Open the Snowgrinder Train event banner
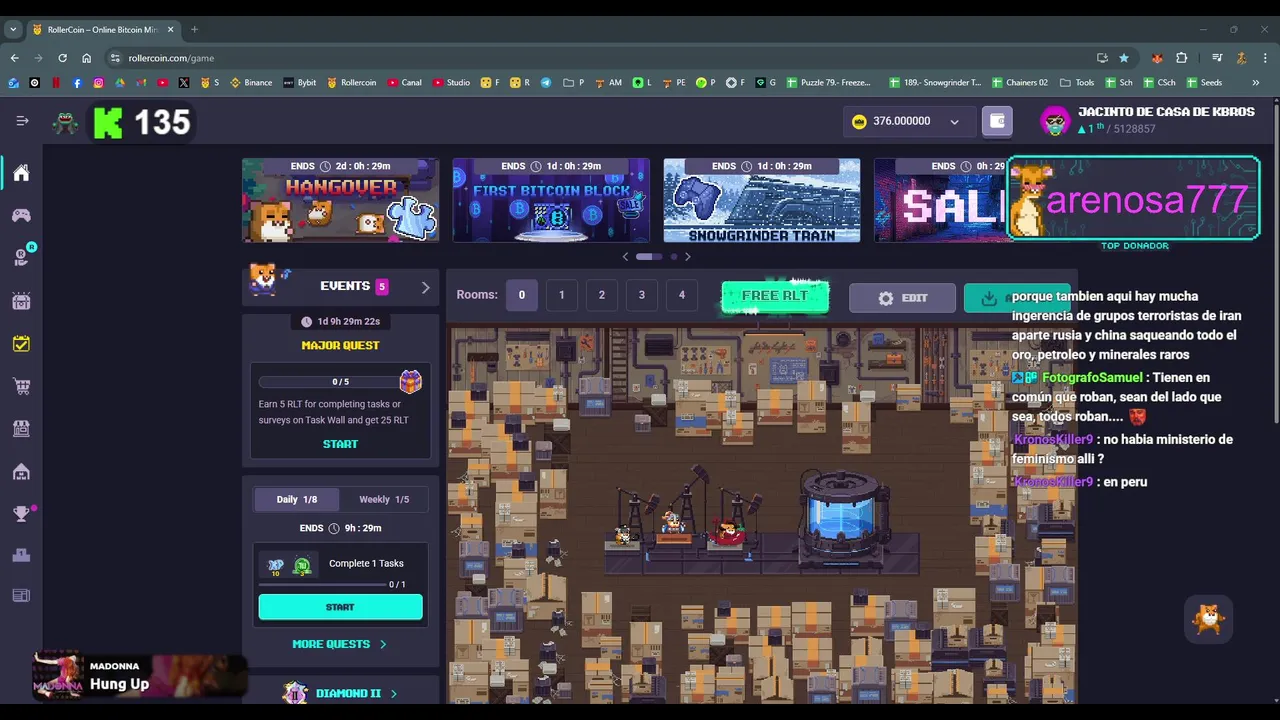The image size is (1280, 720). (x=762, y=200)
